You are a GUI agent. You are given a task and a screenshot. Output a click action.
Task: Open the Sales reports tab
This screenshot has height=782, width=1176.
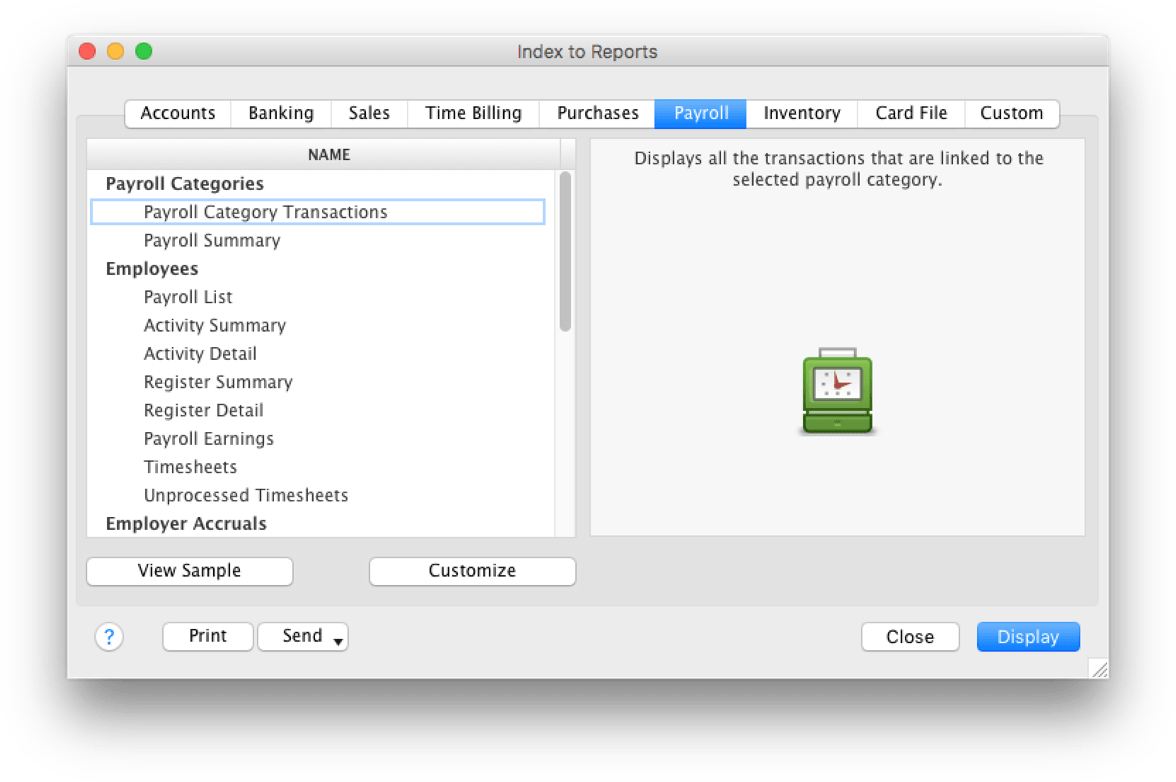pyautogui.click(x=368, y=113)
